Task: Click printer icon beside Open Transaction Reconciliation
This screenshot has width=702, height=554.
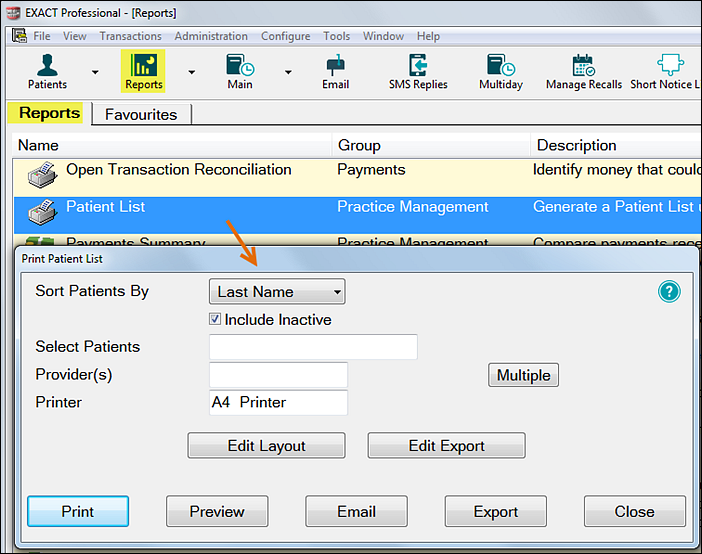Action: click(x=43, y=175)
